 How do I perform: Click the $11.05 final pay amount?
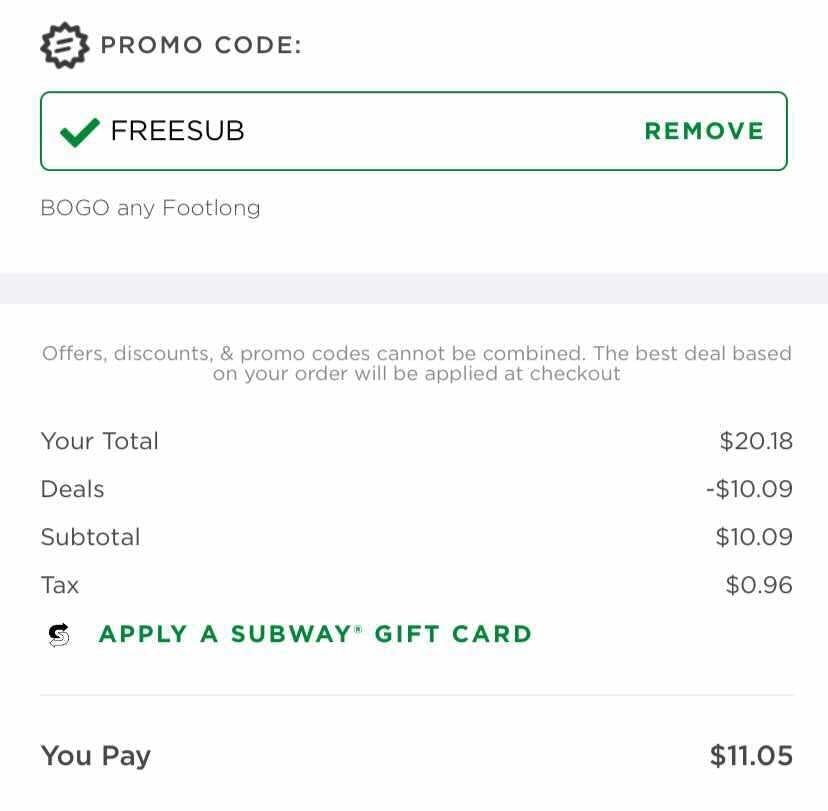(x=751, y=755)
